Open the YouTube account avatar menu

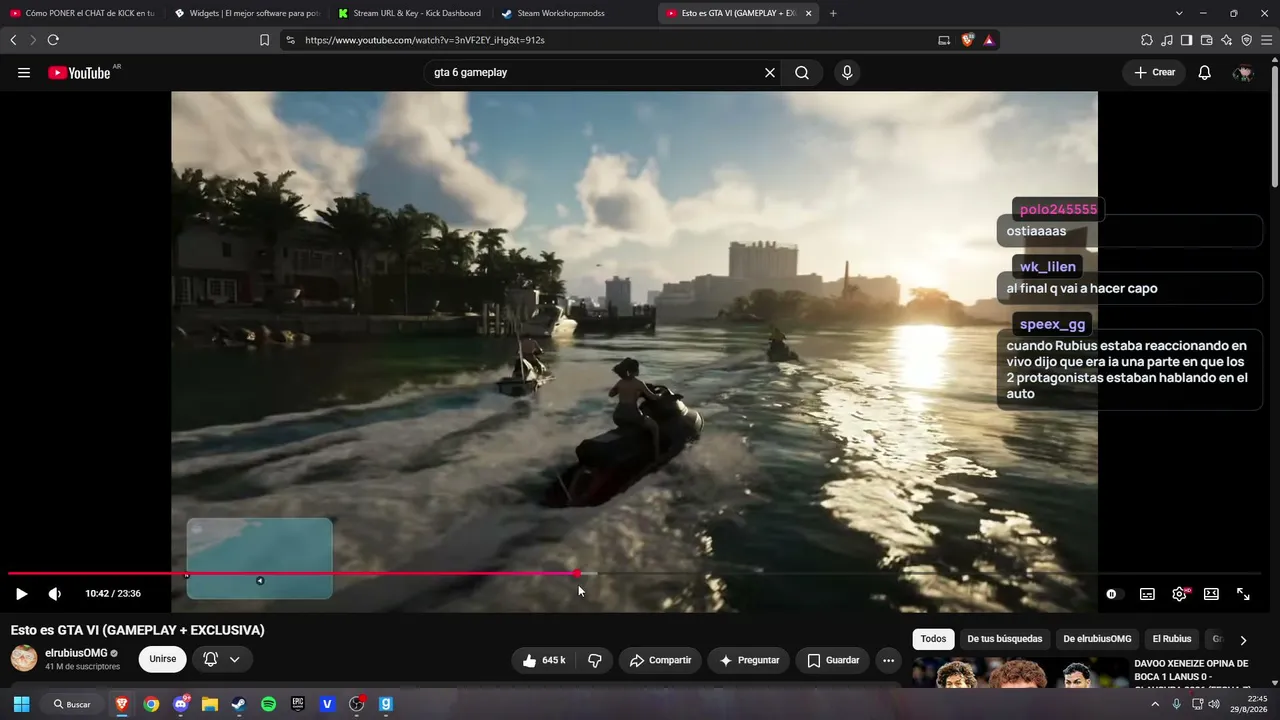(1243, 73)
